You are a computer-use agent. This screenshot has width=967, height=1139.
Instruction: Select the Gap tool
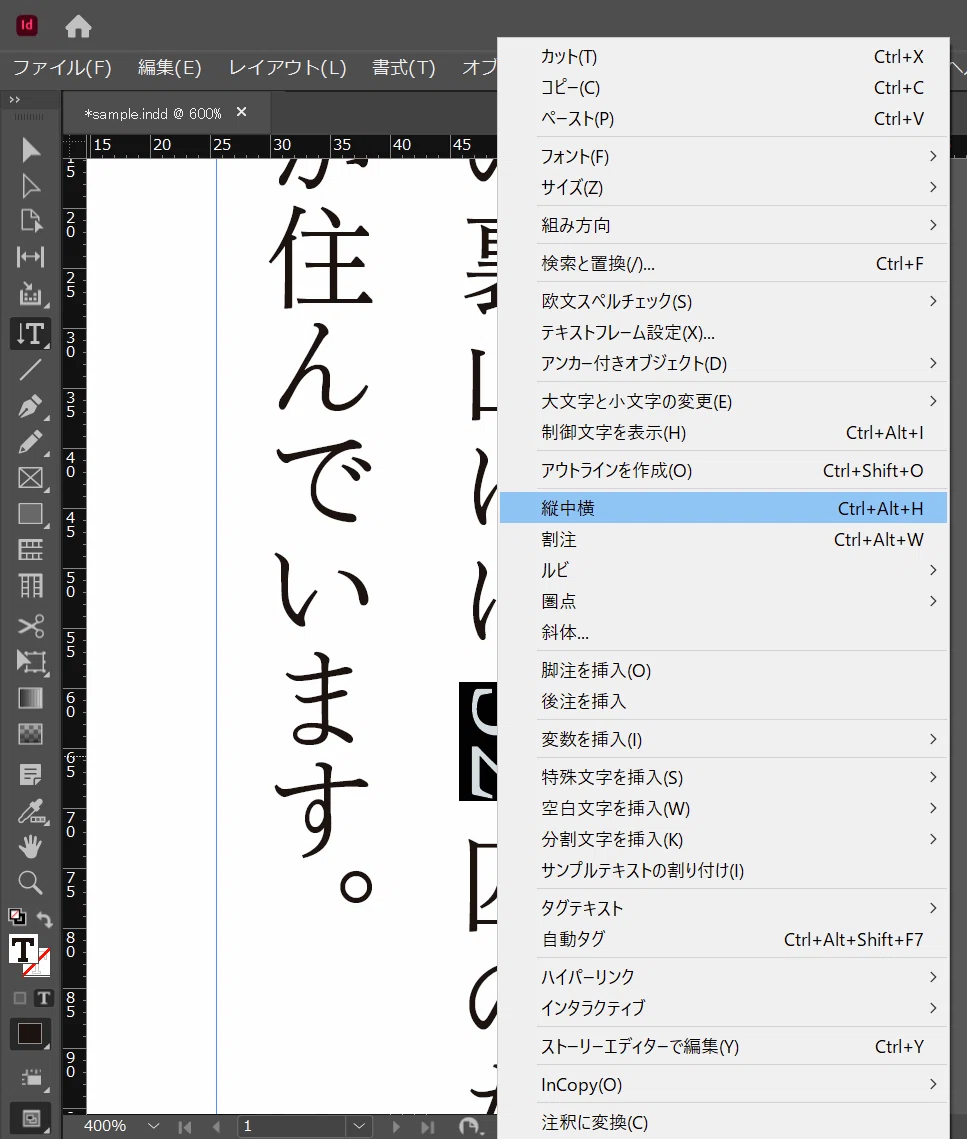pos(30,257)
